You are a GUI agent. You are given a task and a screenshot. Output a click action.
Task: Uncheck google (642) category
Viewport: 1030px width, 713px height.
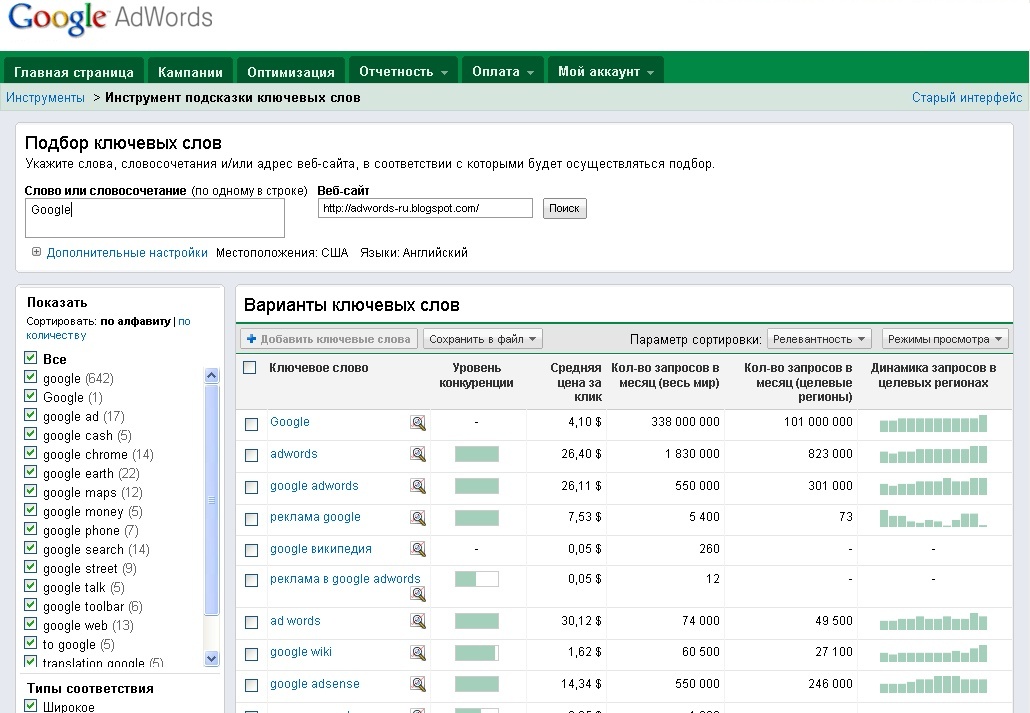pyautogui.click(x=30, y=377)
